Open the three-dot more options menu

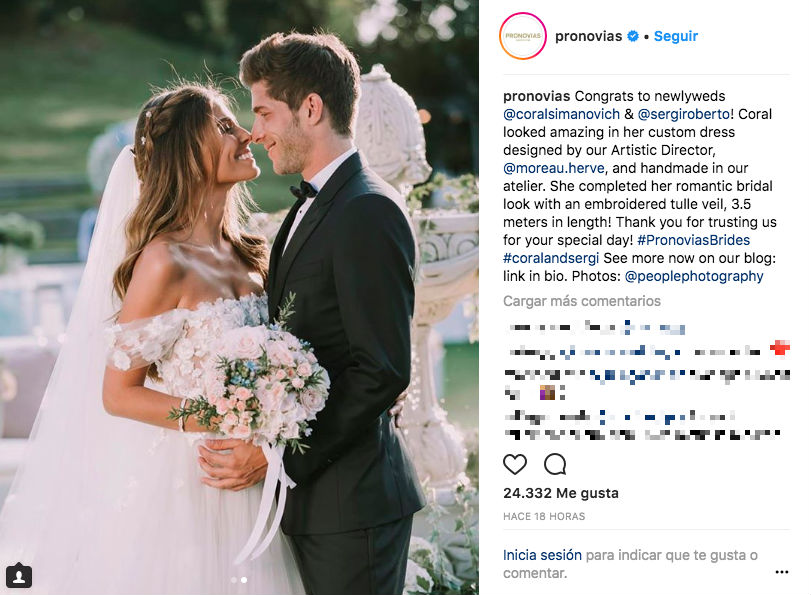(782, 572)
